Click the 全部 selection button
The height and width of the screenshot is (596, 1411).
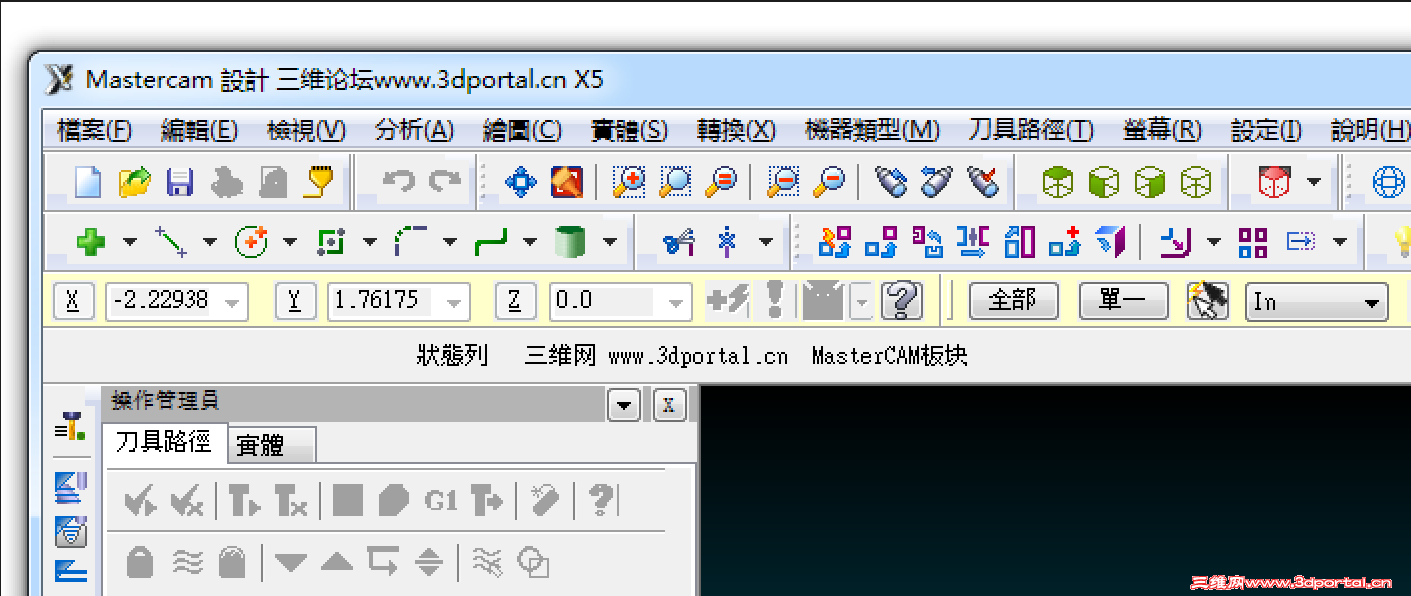tap(1013, 300)
